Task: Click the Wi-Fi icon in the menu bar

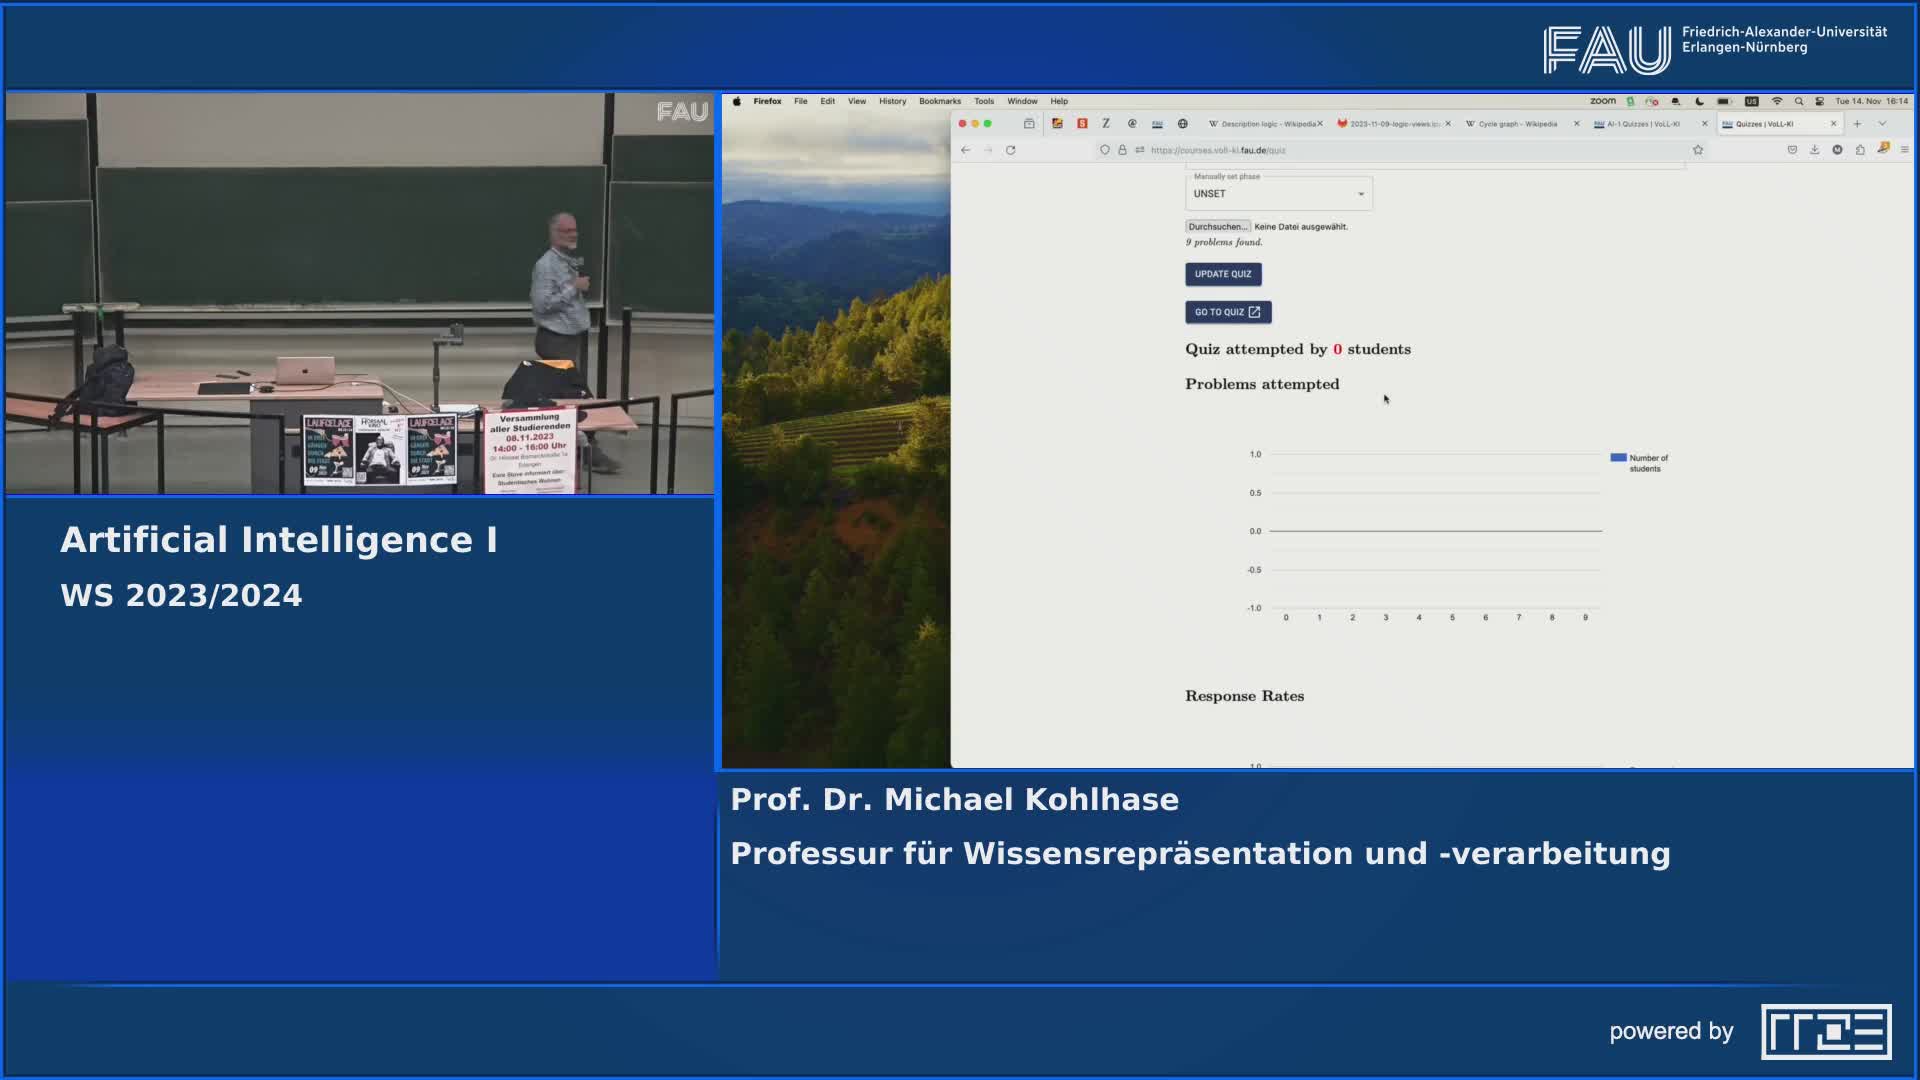Action: 1777,101
